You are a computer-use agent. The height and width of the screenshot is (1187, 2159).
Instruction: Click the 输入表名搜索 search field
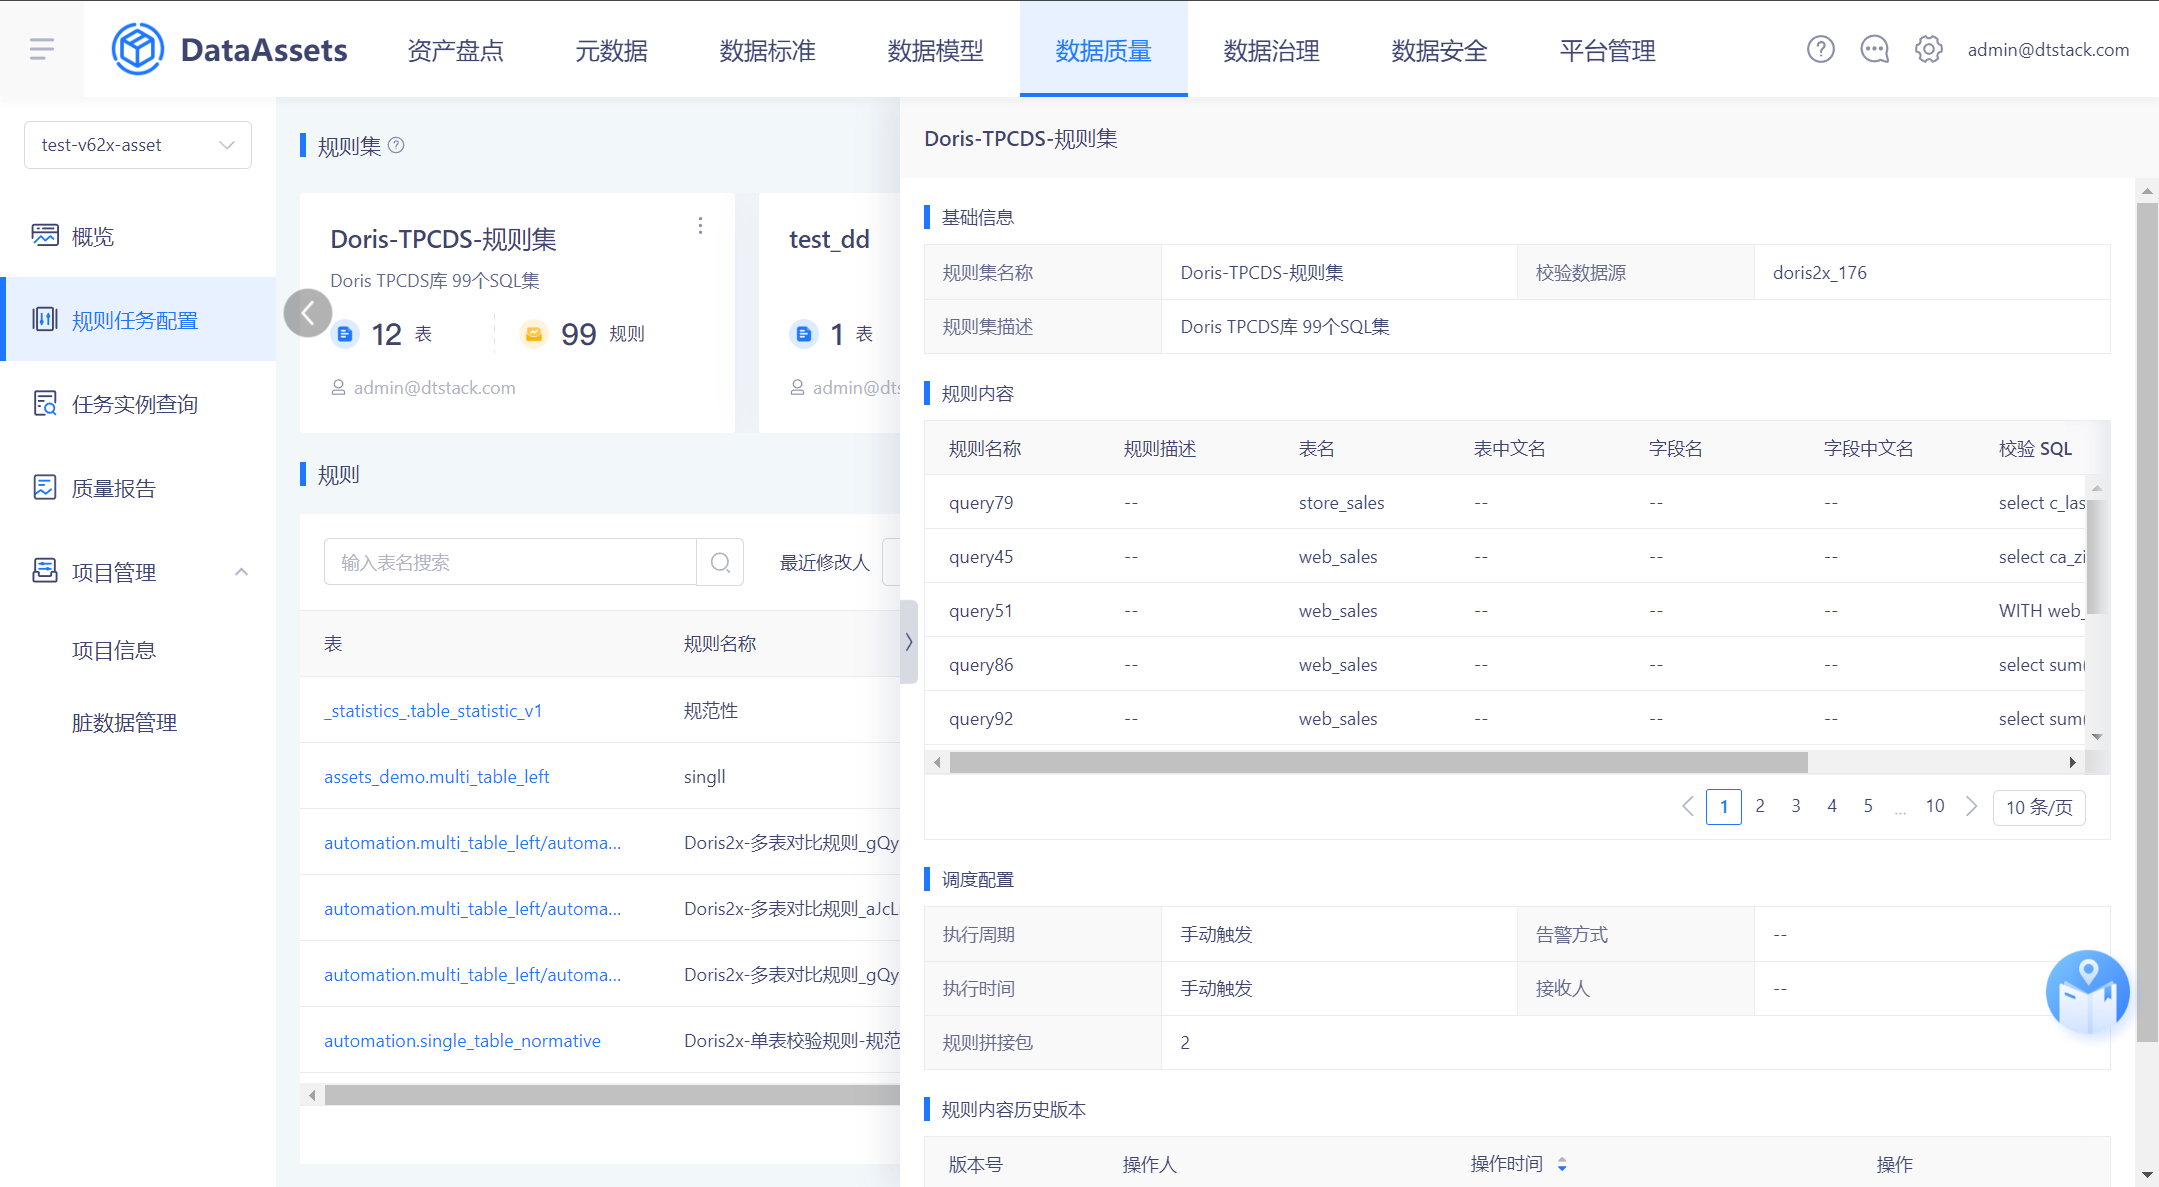point(510,562)
